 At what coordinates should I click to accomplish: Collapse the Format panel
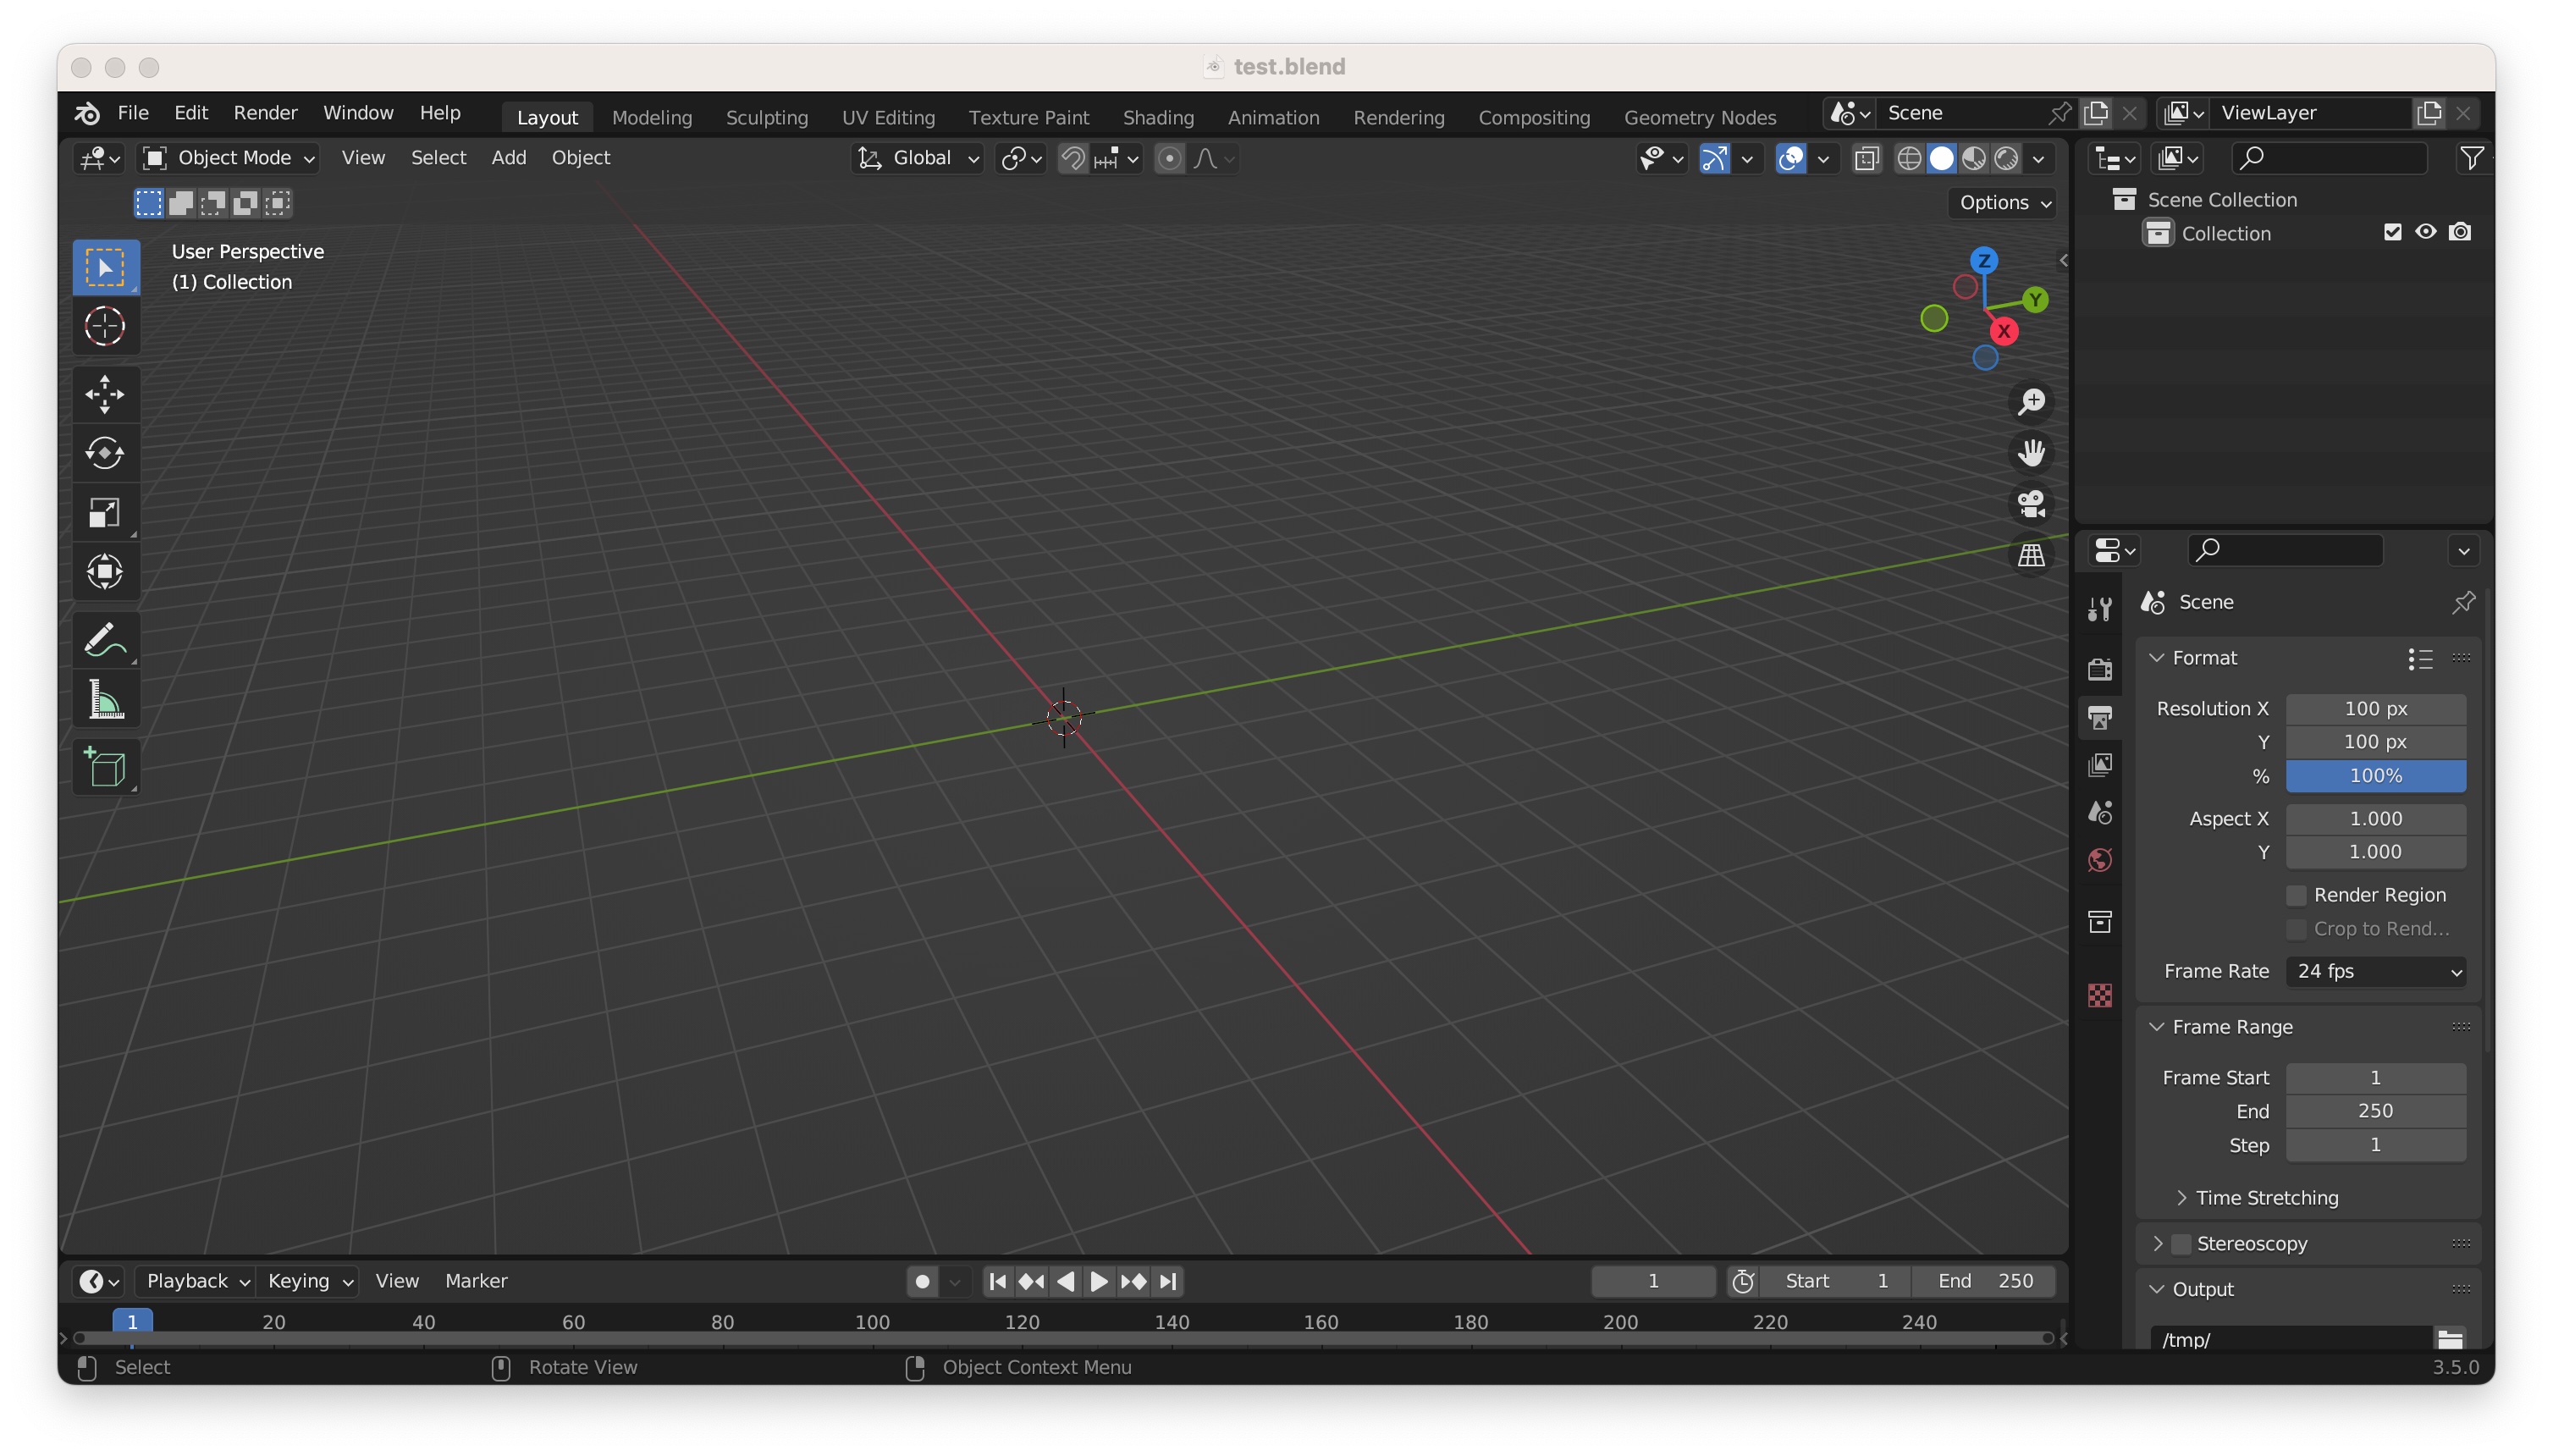2156,658
